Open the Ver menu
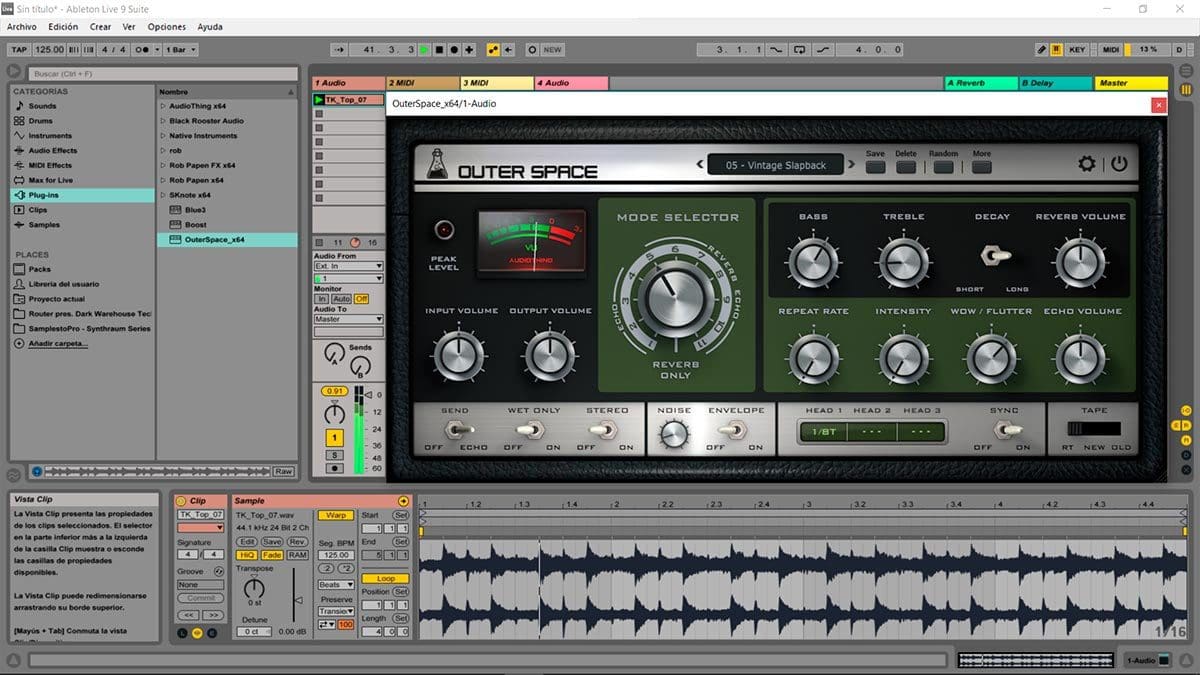Image resolution: width=1200 pixels, height=675 pixels. 129,27
